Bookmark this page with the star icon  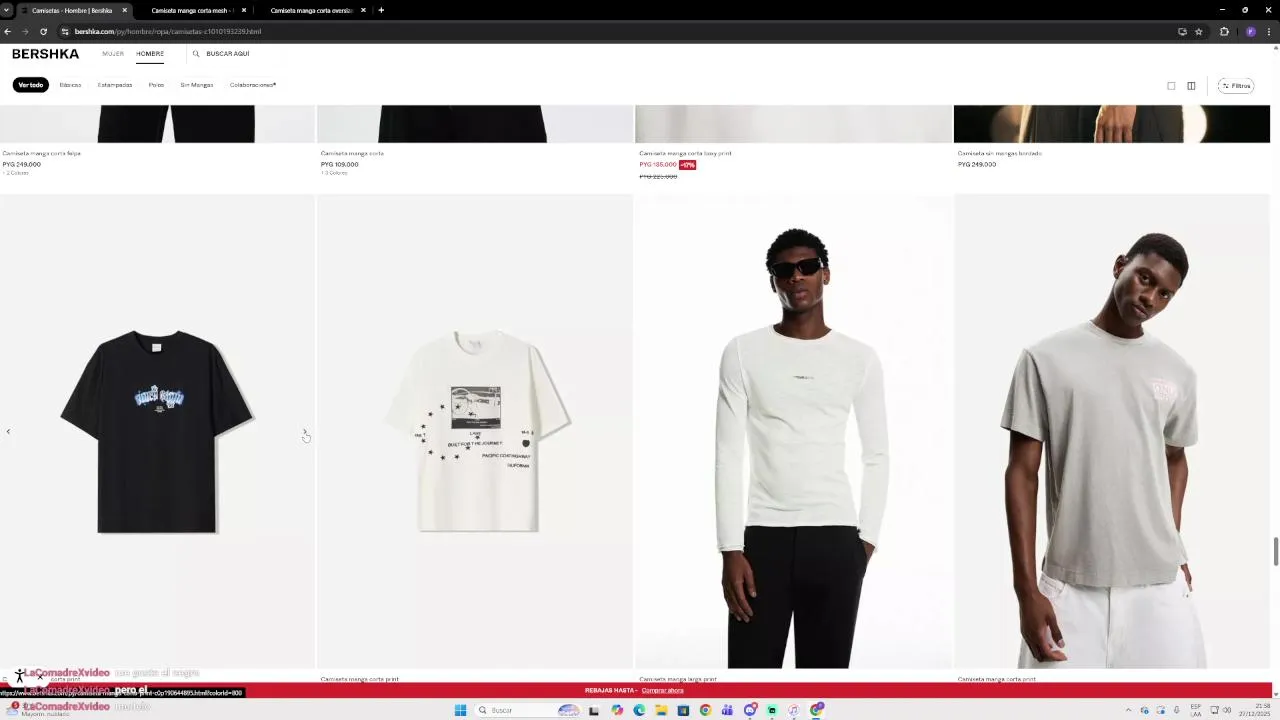pyautogui.click(x=1198, y=31)
